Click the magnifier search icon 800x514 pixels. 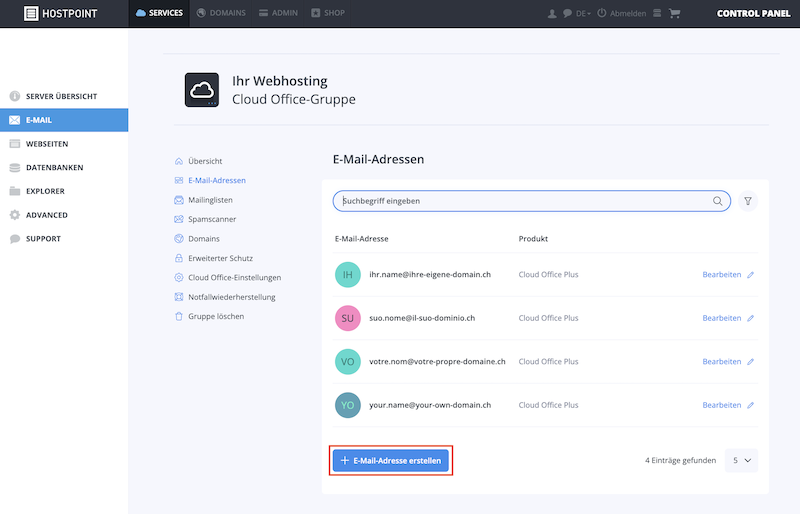717,201
